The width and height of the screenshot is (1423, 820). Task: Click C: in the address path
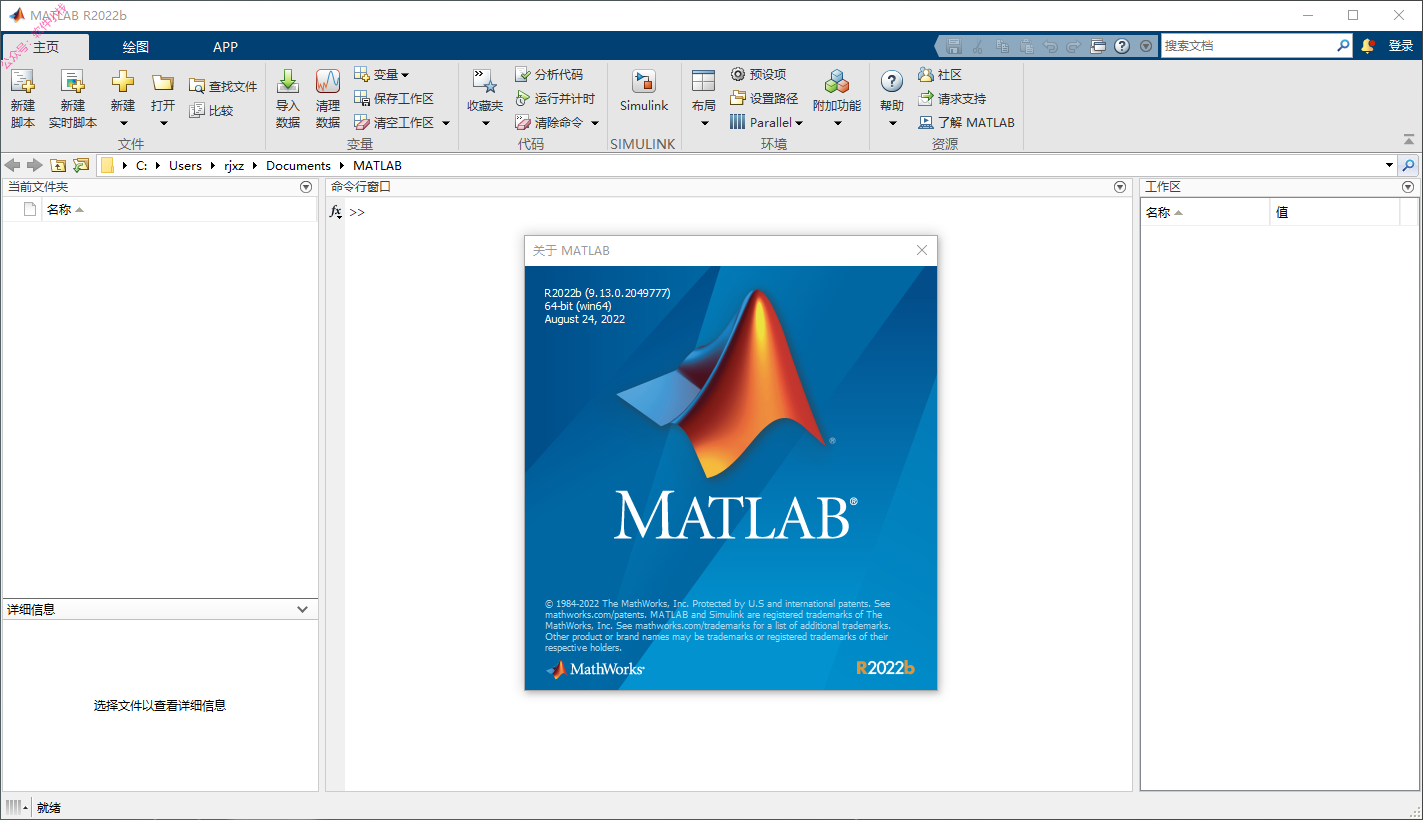(141, 166)
